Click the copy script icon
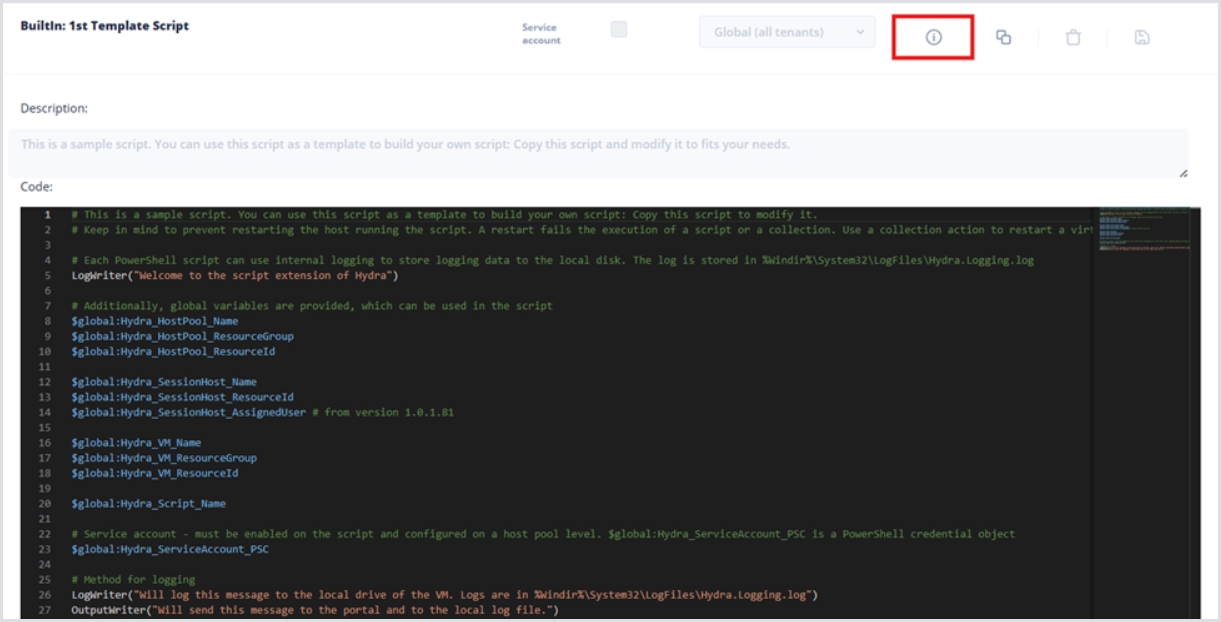1221x622 pixels. 1003,37
